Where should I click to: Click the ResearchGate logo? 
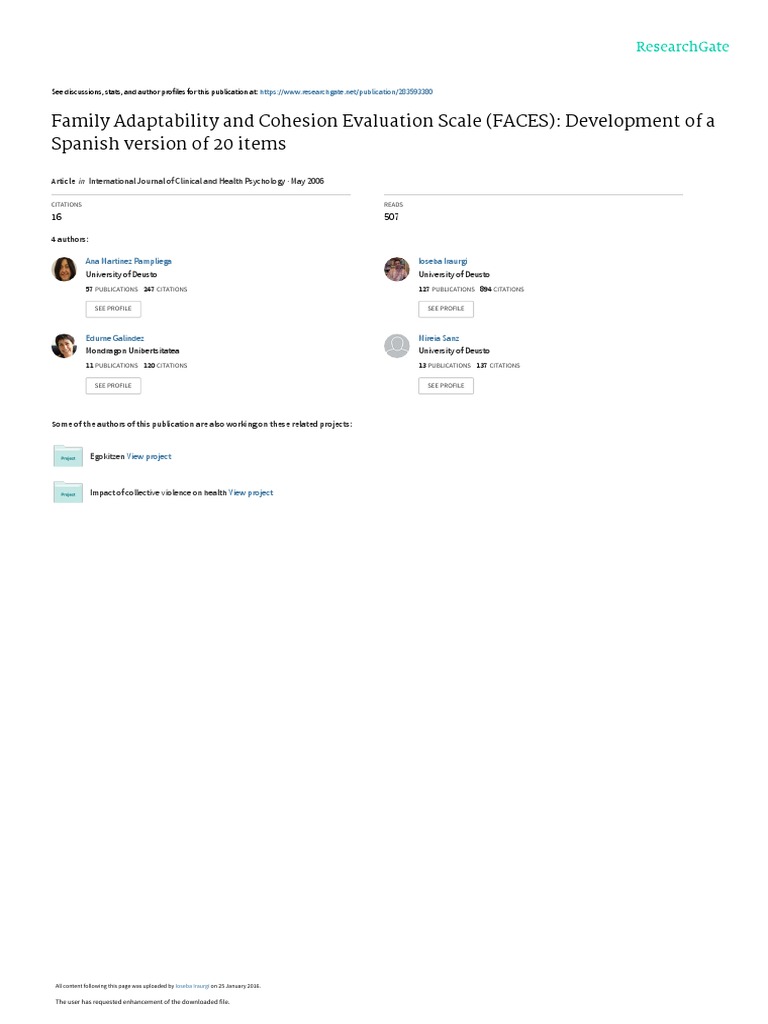coord(682,47)
